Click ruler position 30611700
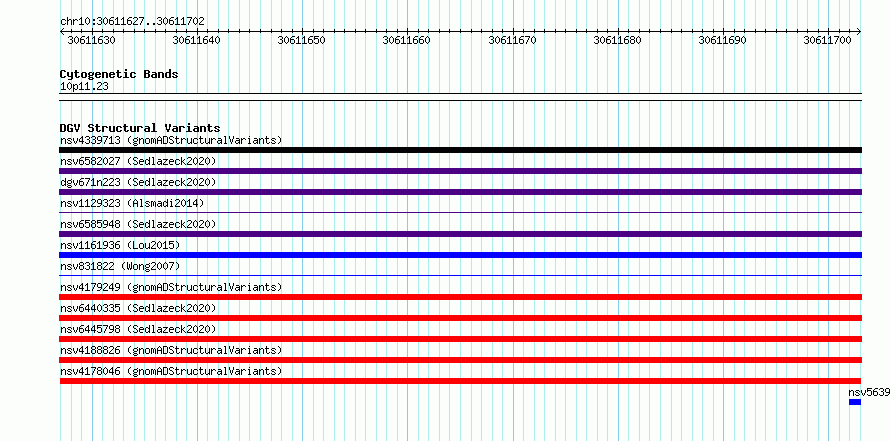890x441 pixels. point(828,40)
